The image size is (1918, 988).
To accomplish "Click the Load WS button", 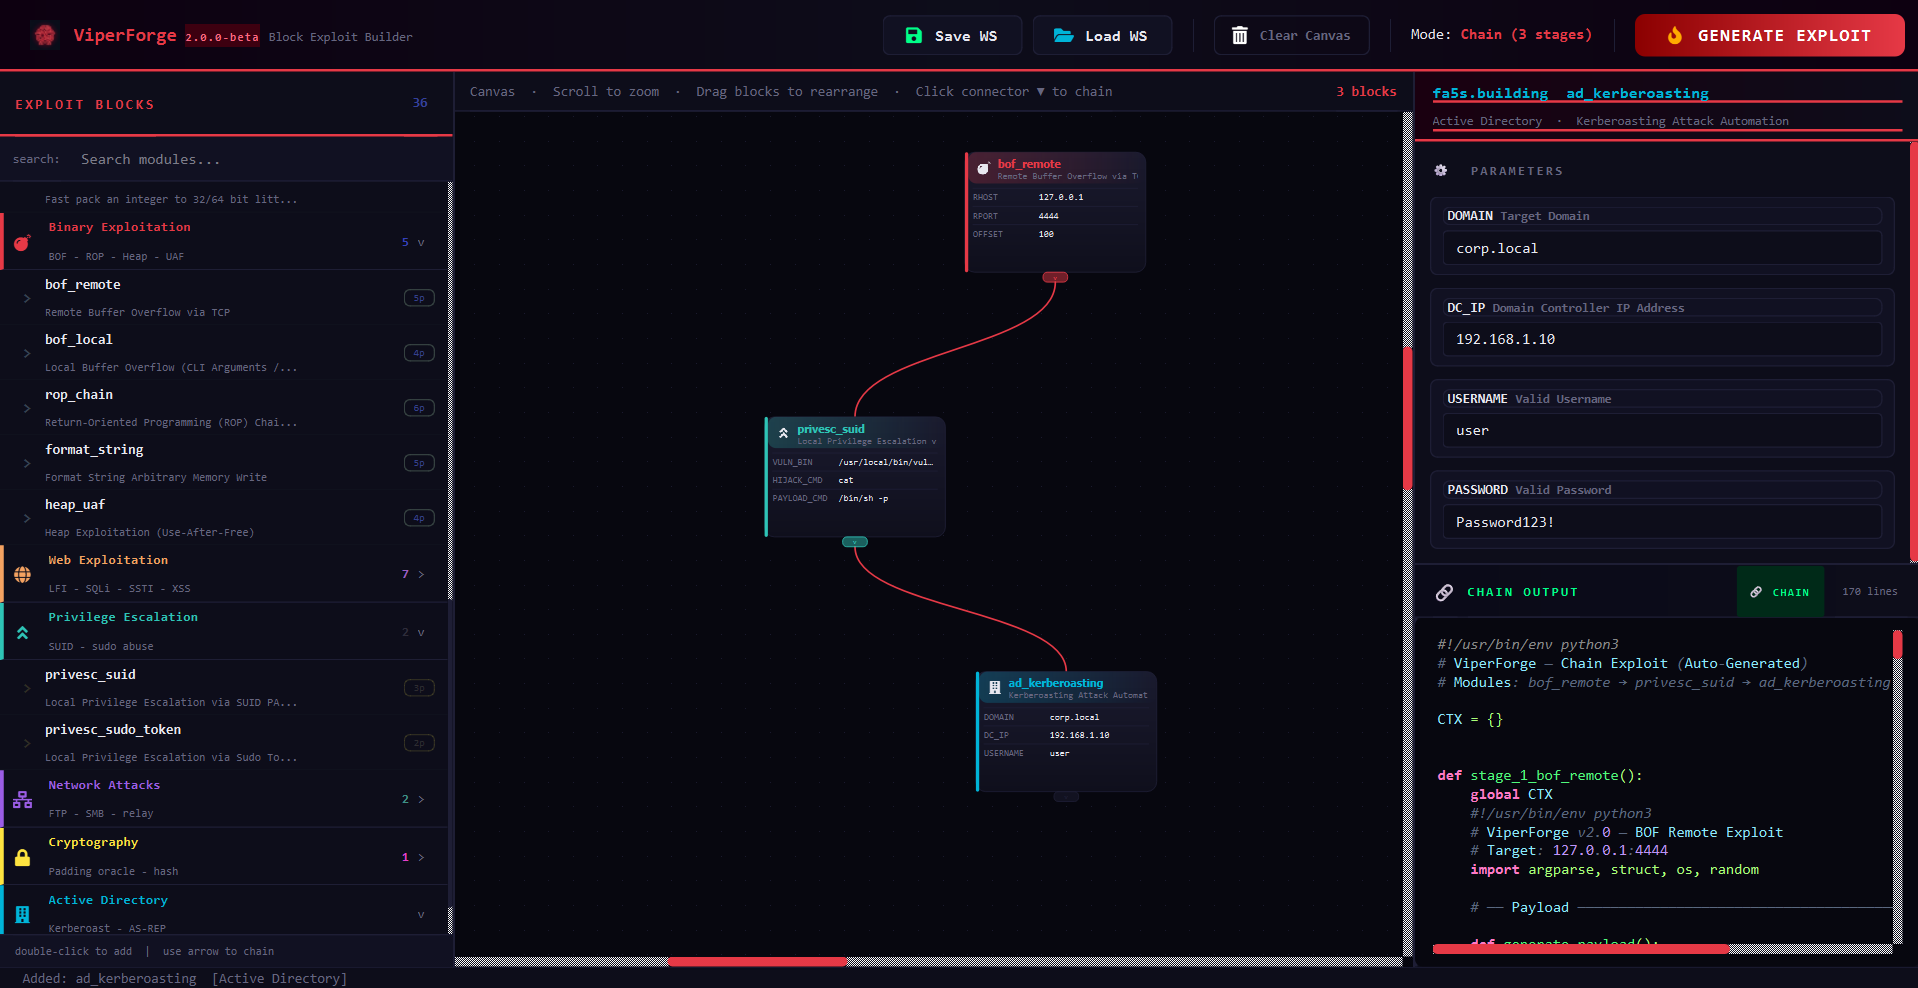I will coord(1102,35).
